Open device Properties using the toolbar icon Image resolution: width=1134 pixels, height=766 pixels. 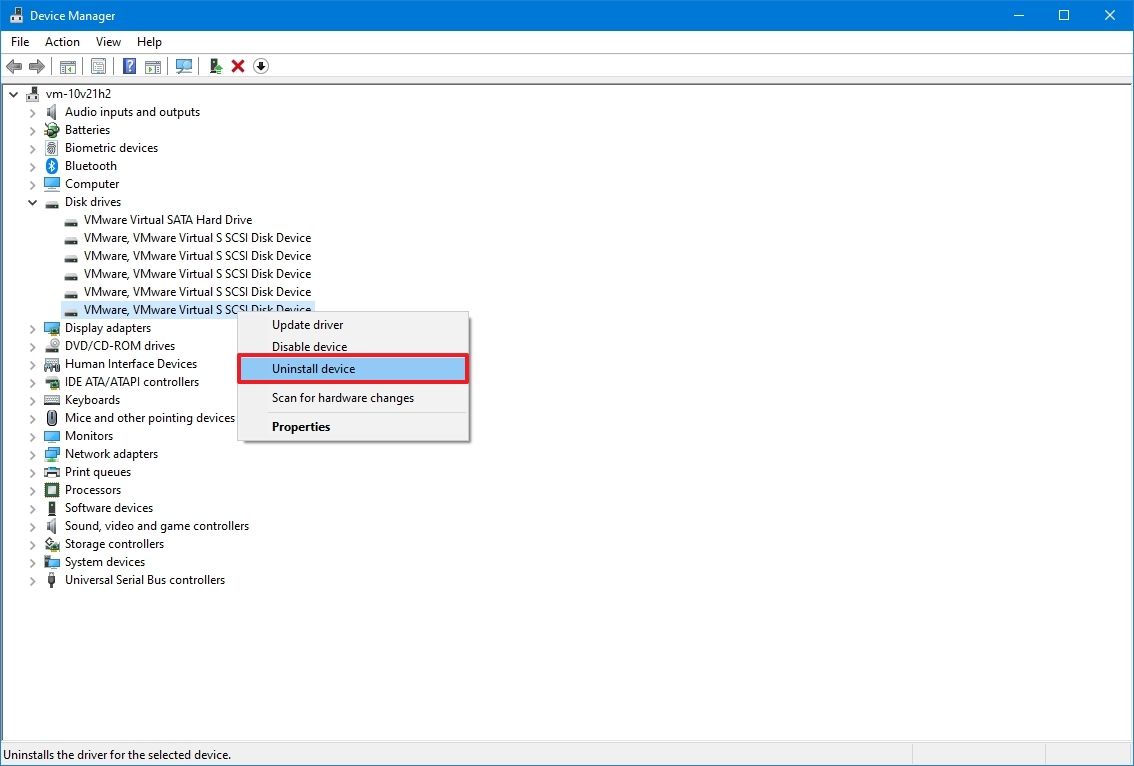(98, 66)
